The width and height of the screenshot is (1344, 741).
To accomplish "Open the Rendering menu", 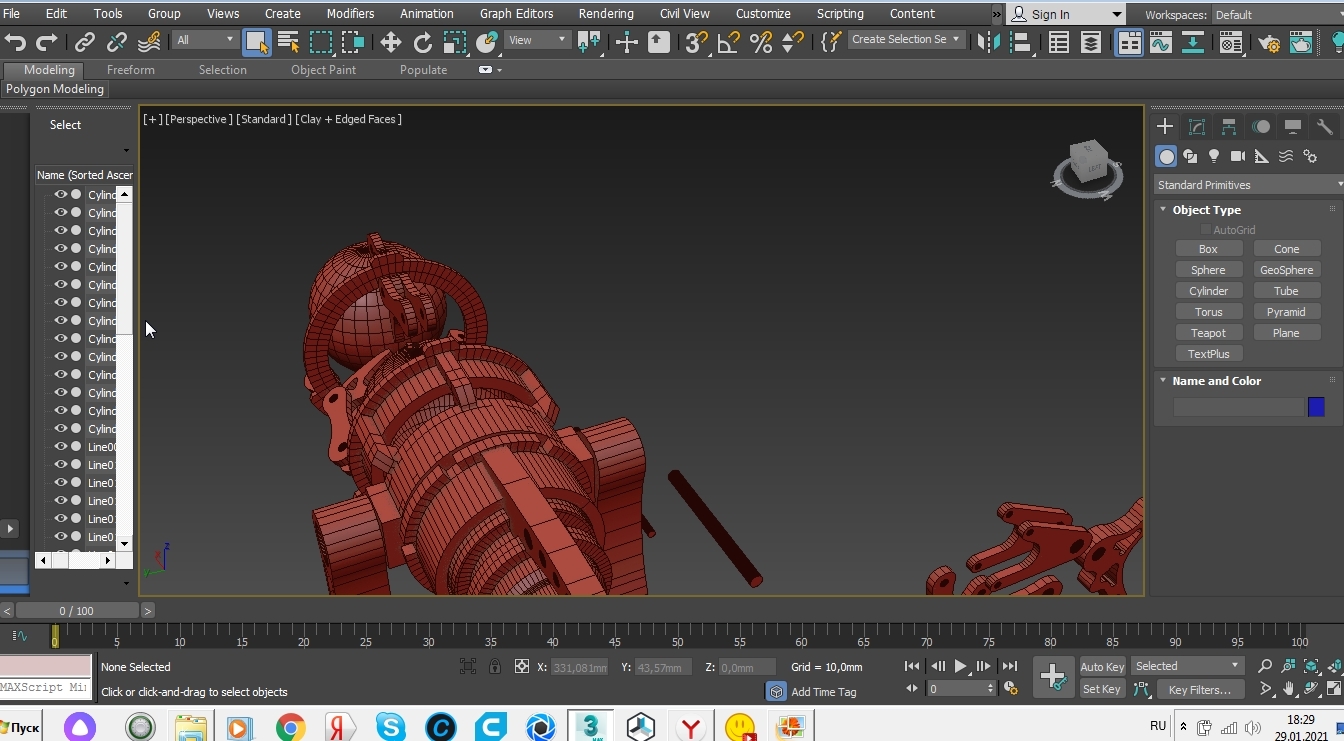I will [606, 14].
